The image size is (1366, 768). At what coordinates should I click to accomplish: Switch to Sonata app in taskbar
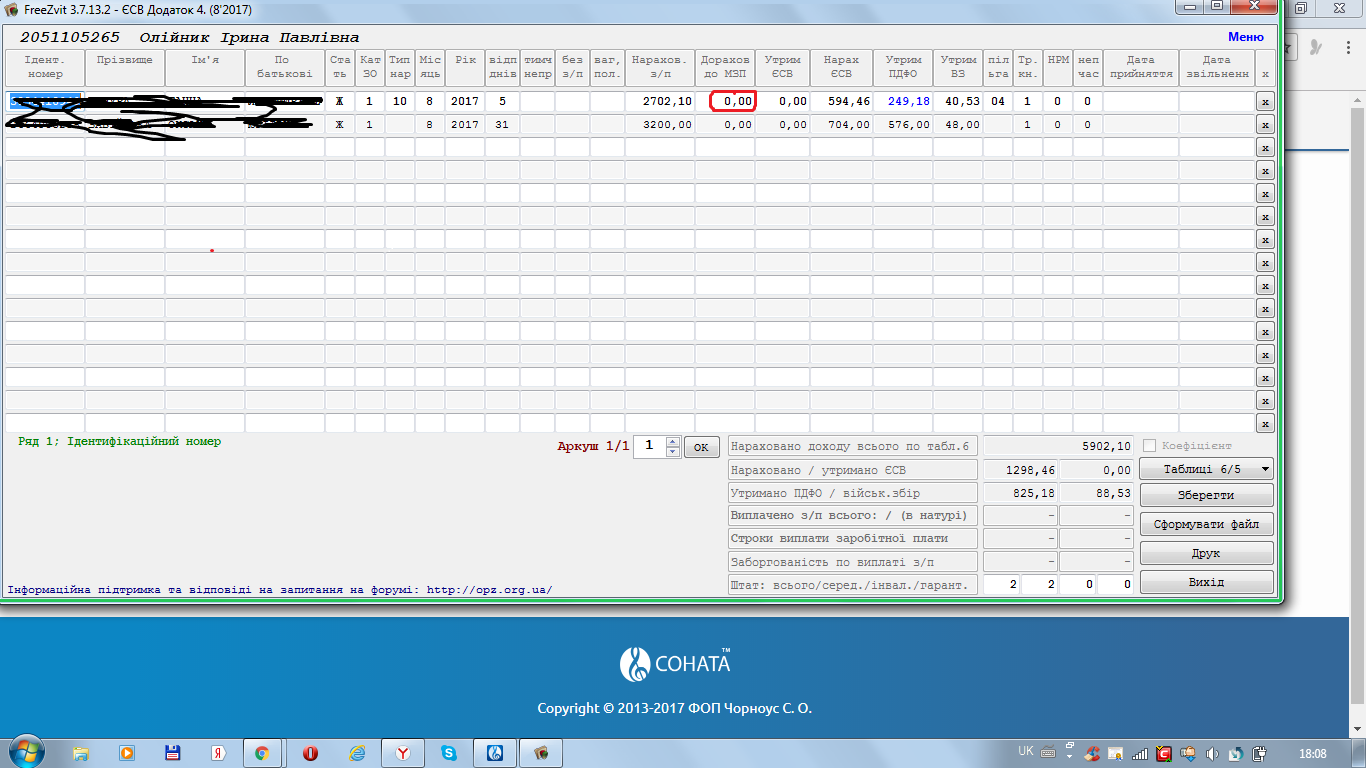pyautogui.click(x=494, y=753)
